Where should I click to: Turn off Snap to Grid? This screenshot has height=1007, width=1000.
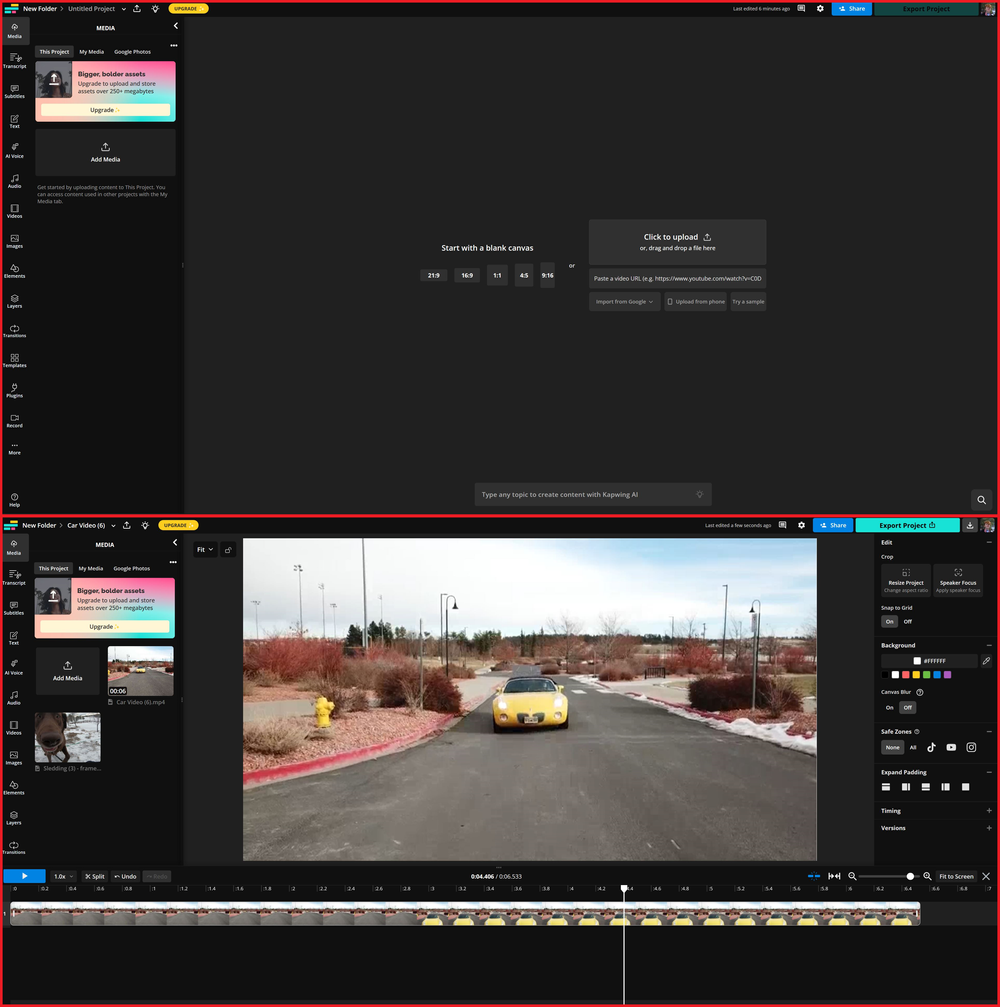pyautogui.click(x=908, y=621)
